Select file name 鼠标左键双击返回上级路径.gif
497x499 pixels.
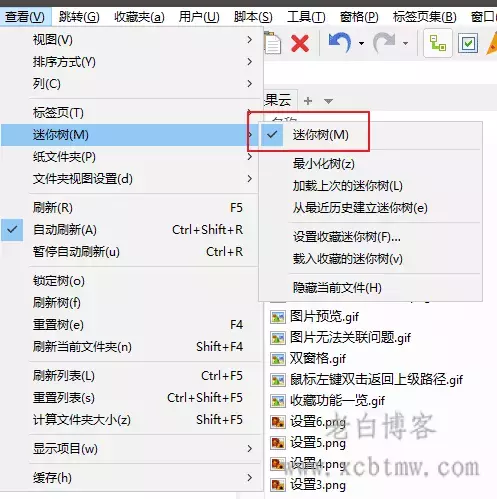point(376,380)
